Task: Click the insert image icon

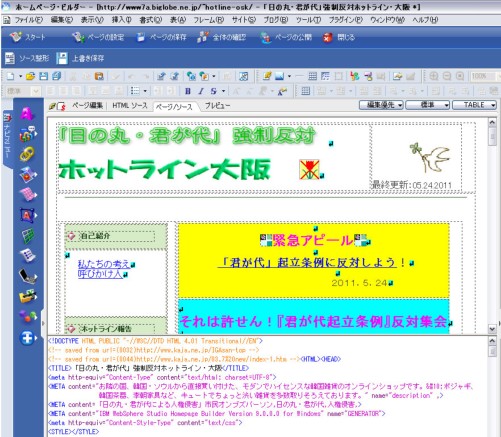Action: coord(279,76)
